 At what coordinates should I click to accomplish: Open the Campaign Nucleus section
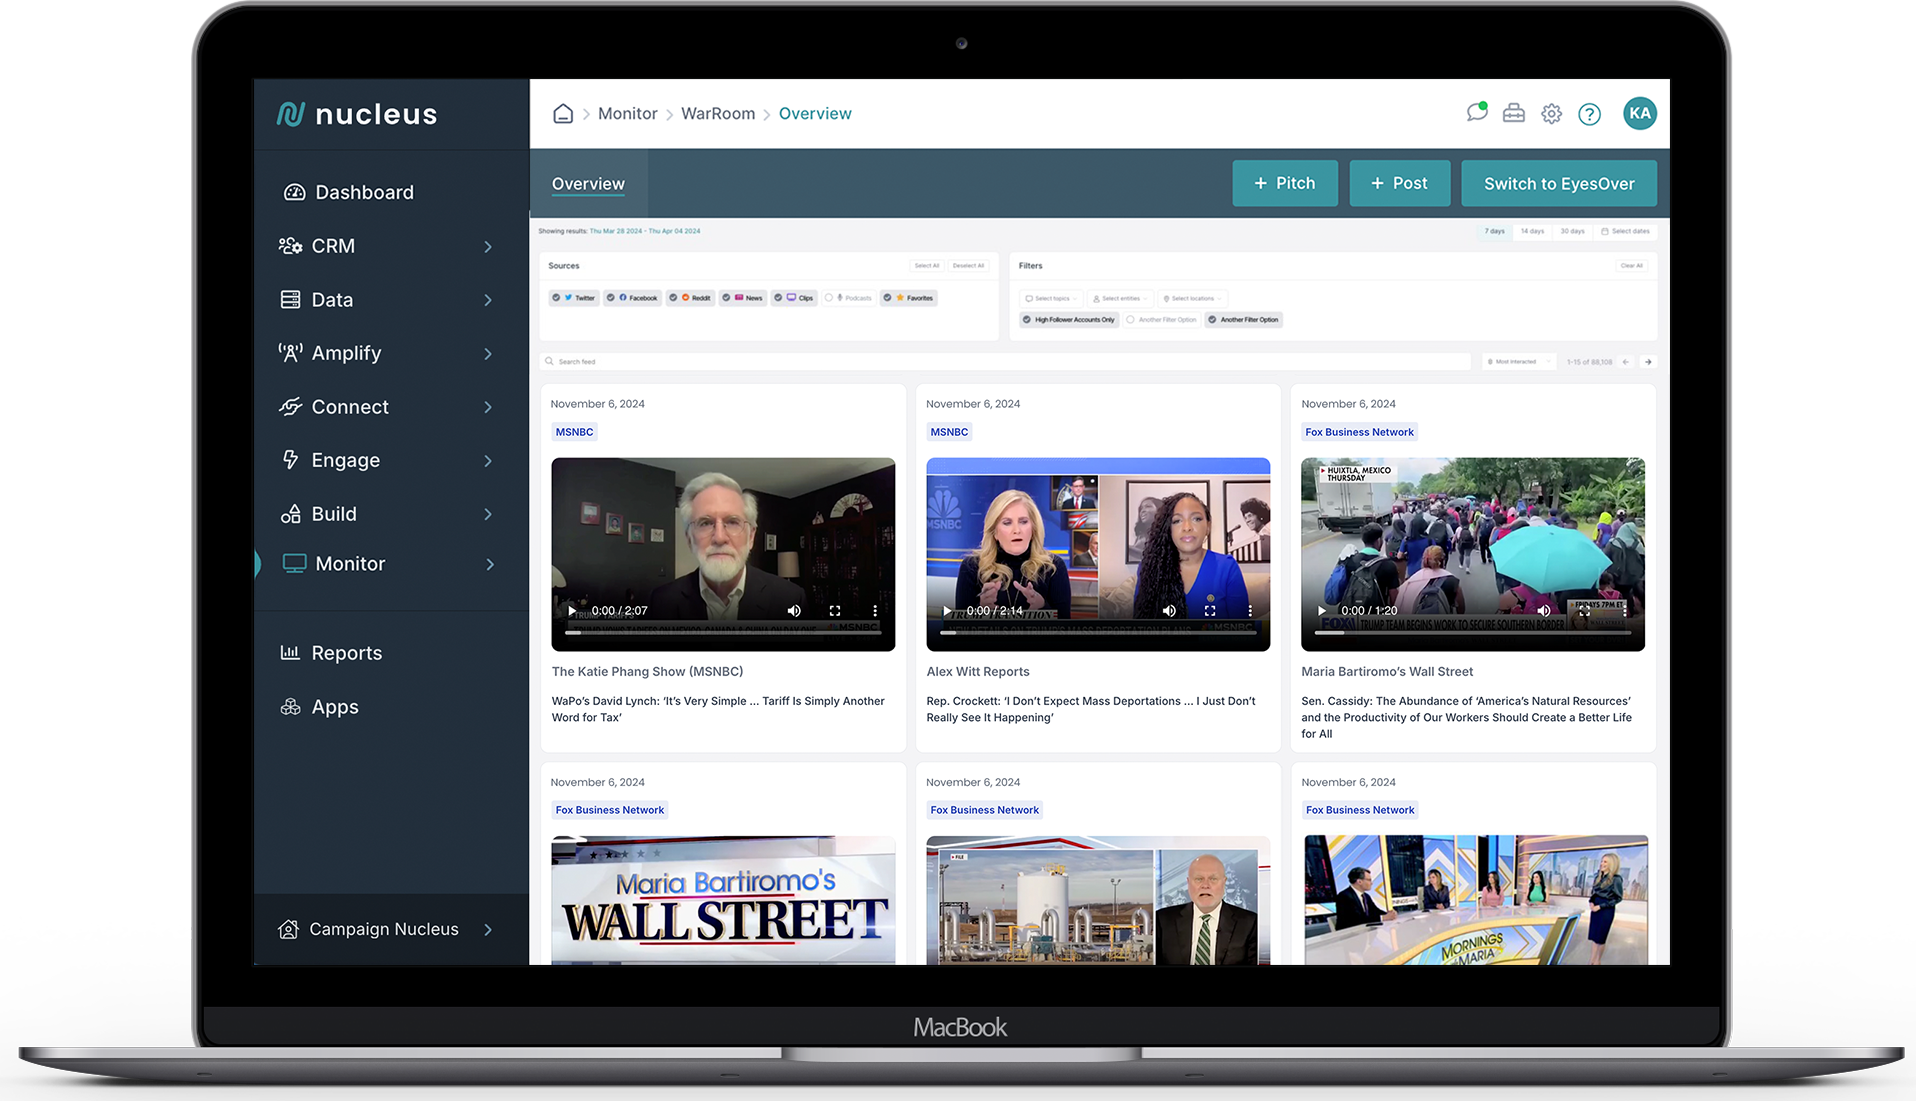(382, 928)
